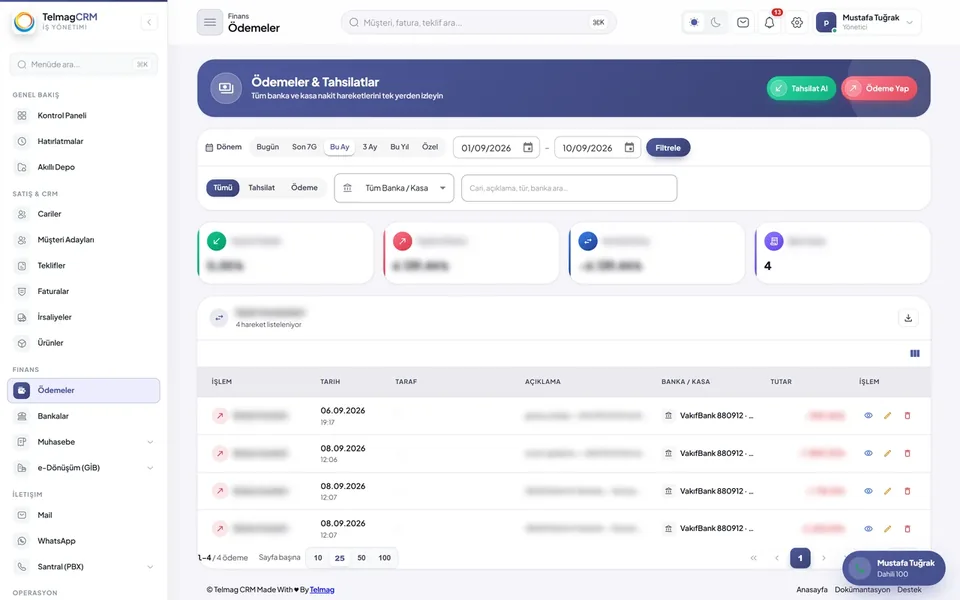The width and height of the screenshot is (960, 600).
Task: Open the hamburger menu beside Ödemeler title
Action: point(209,22)
